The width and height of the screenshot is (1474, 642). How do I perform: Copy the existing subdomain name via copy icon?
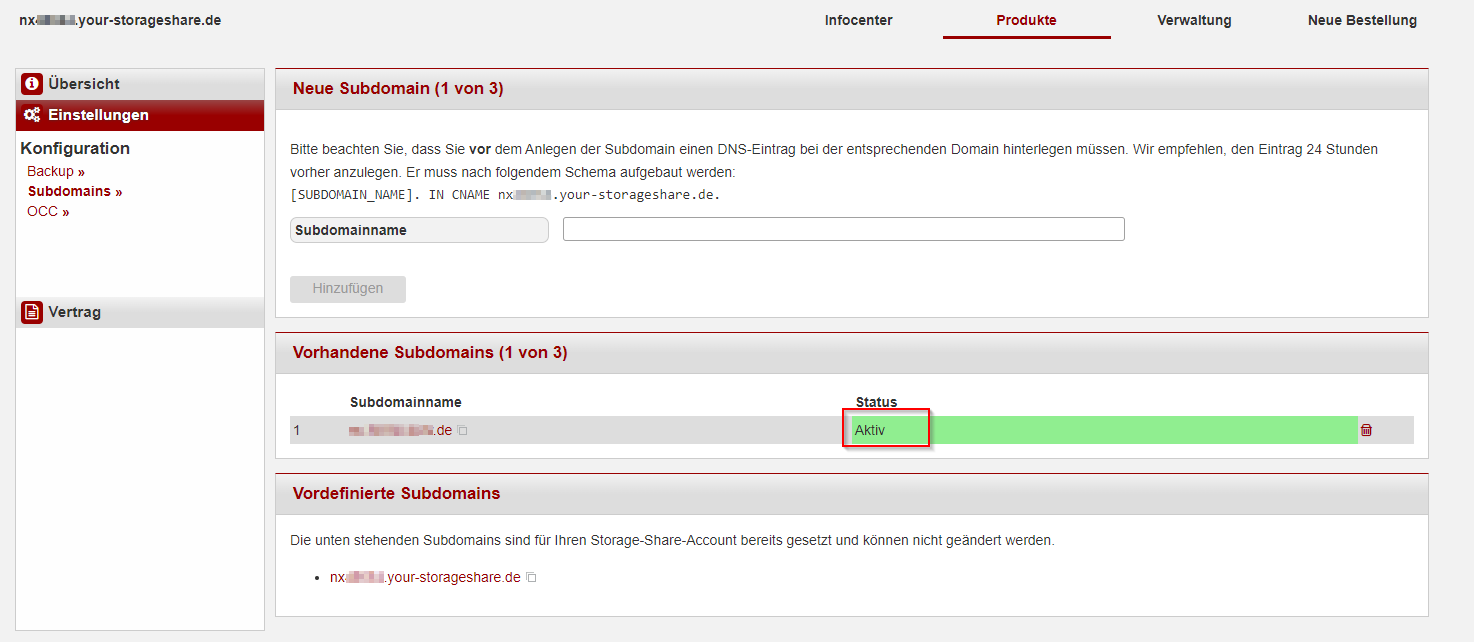coord(463,431)
